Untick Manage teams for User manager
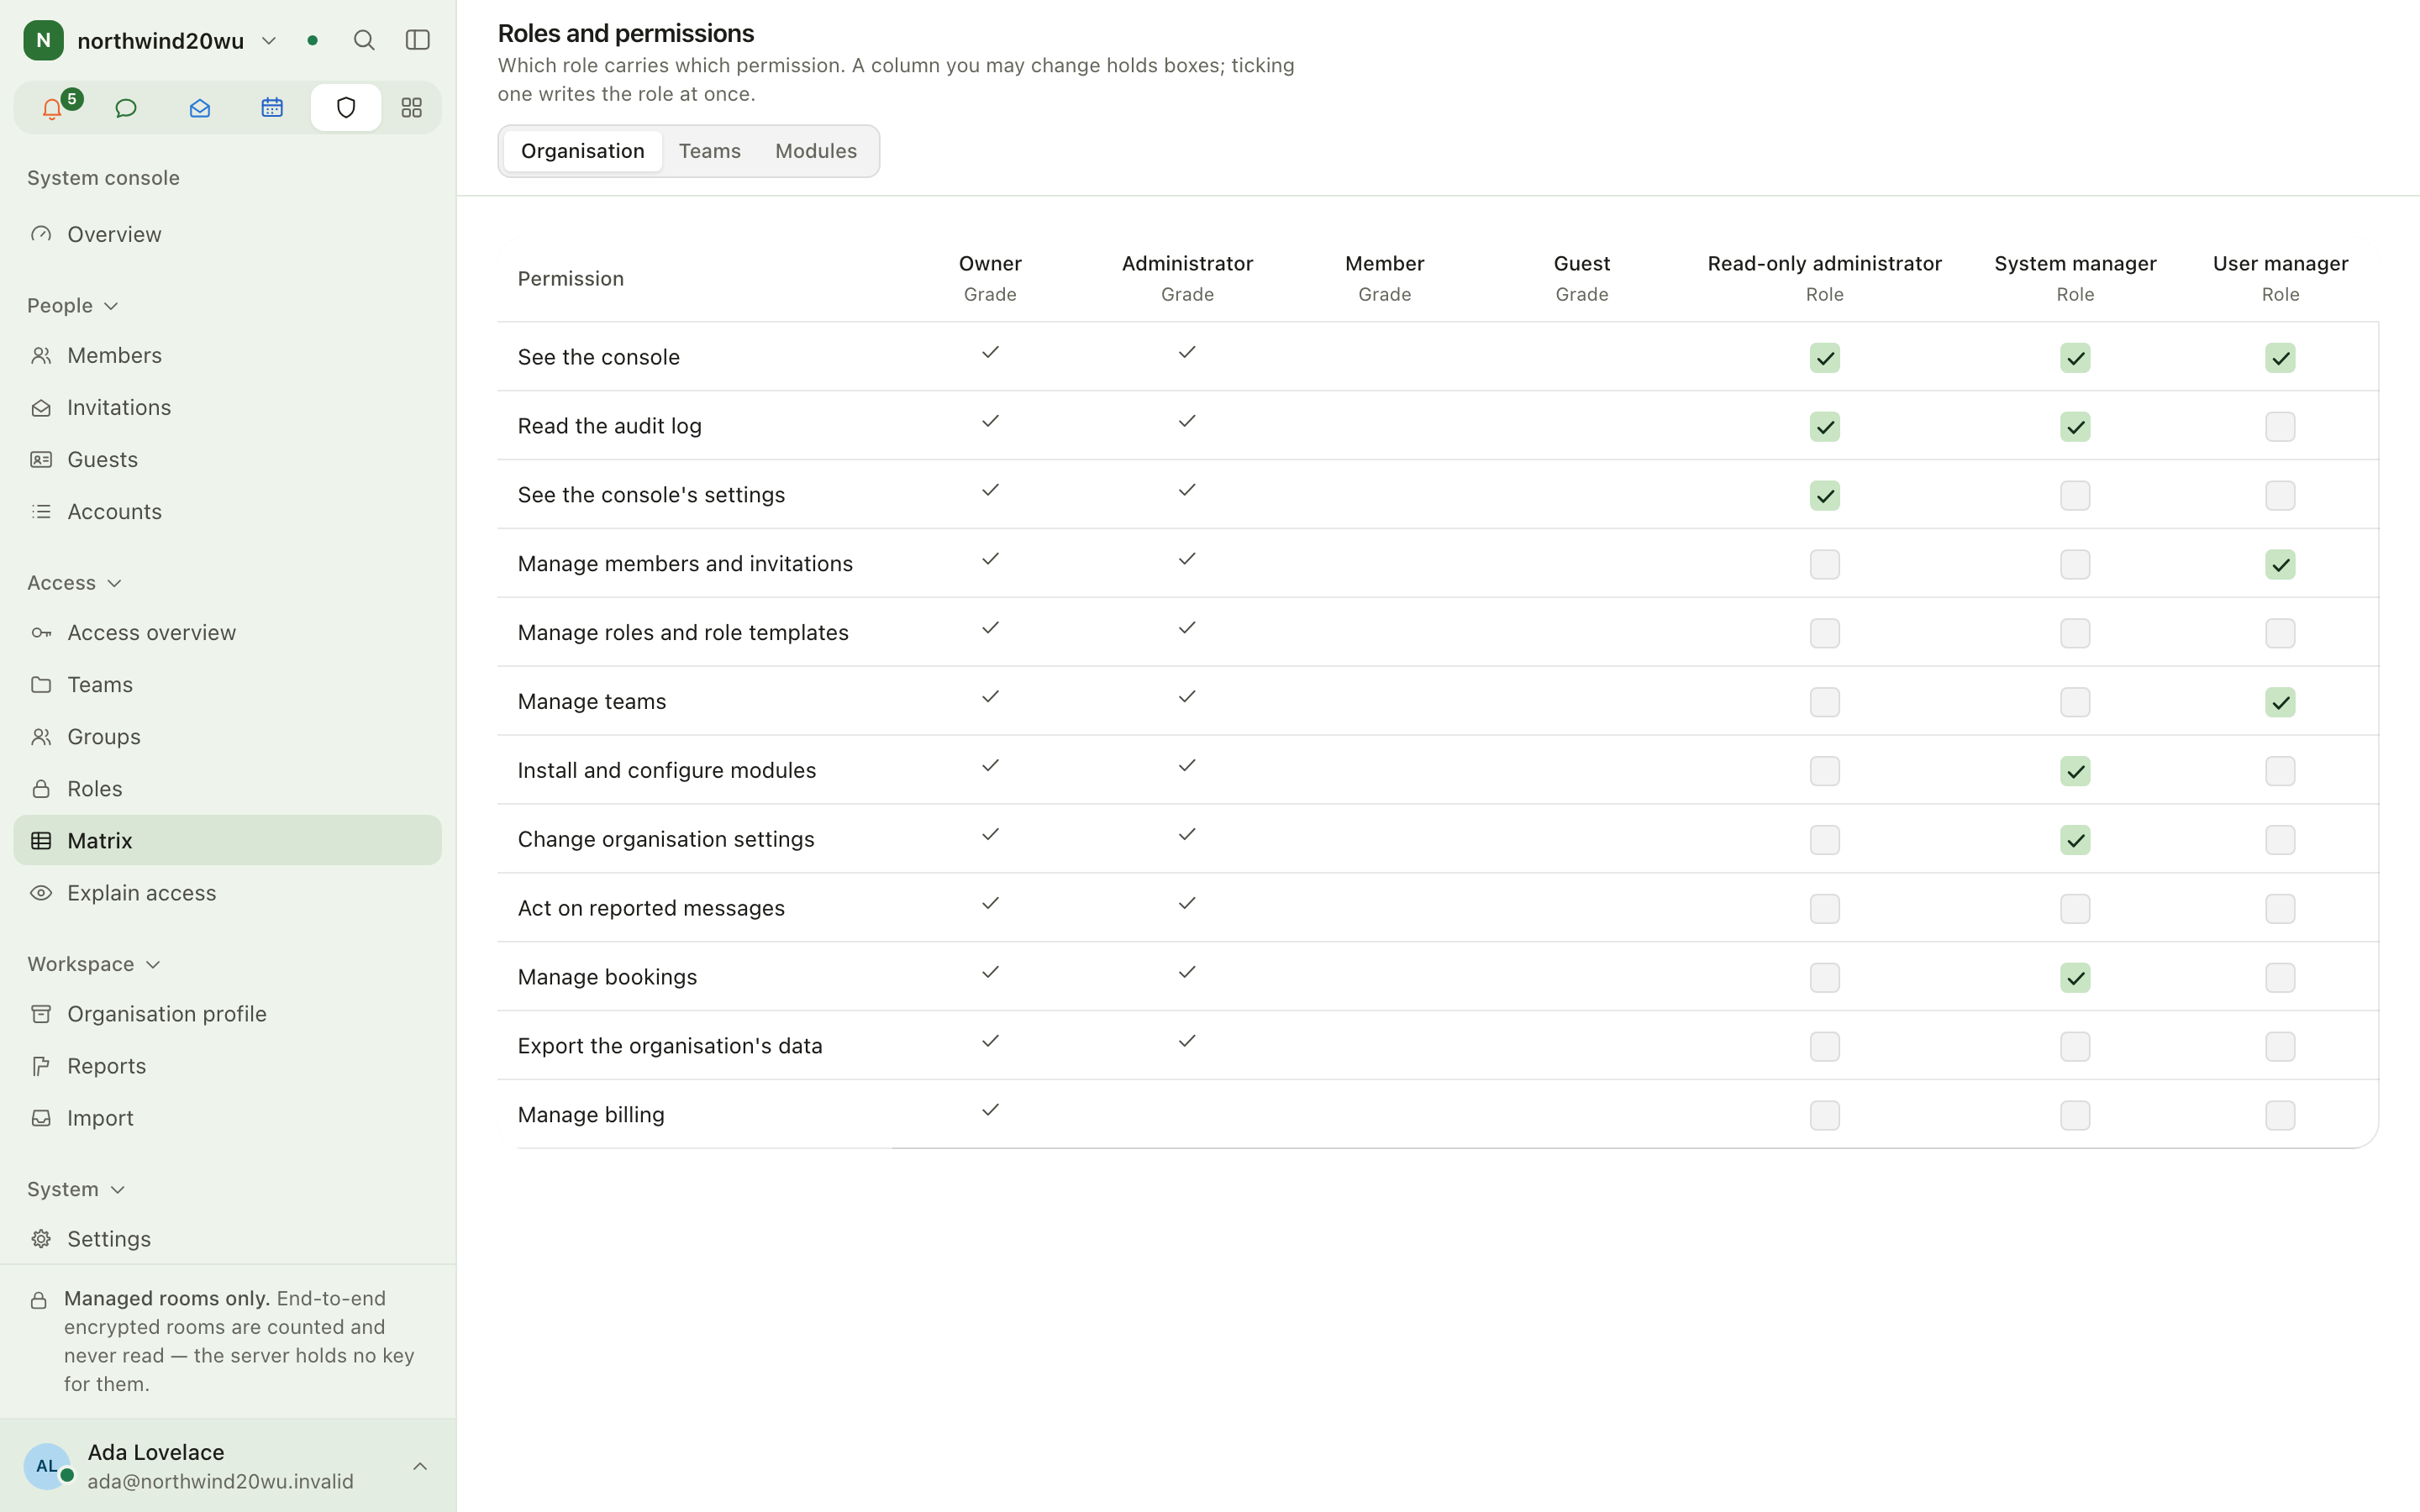This screenshot has width=2420, height=1512. 2280,702
